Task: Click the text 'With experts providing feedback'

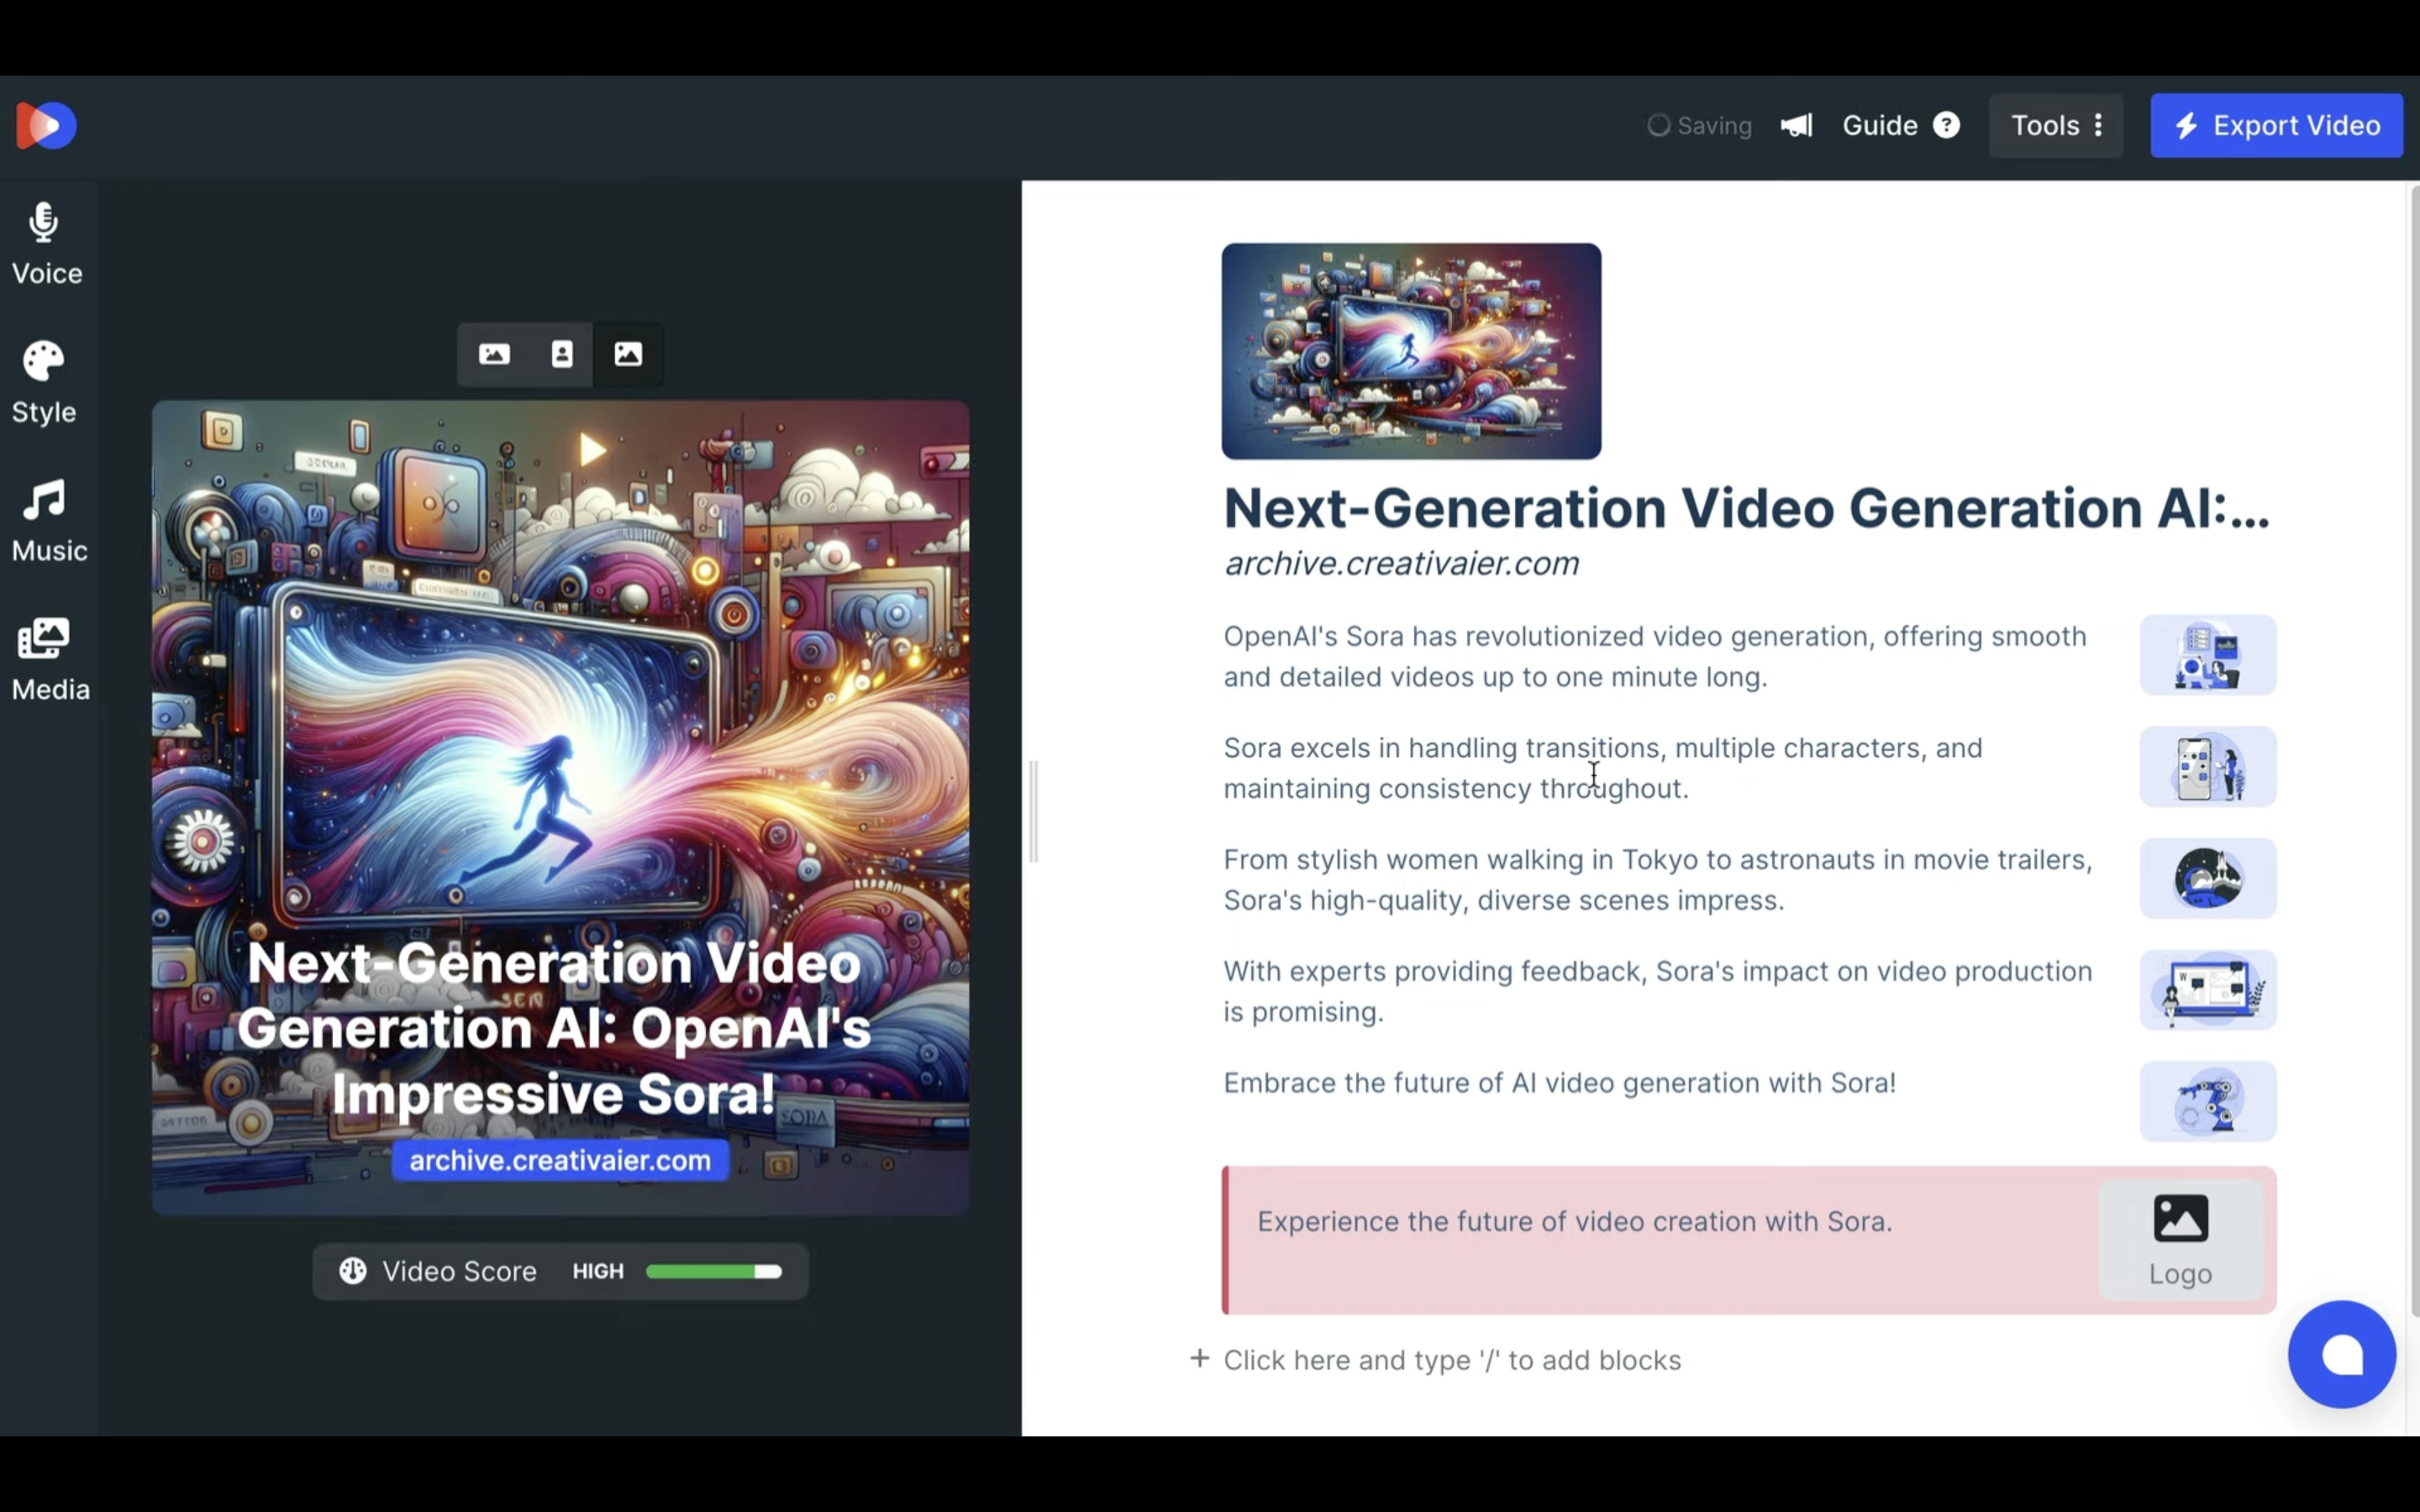Action: pyautogui.click(x=1435, y=971)
